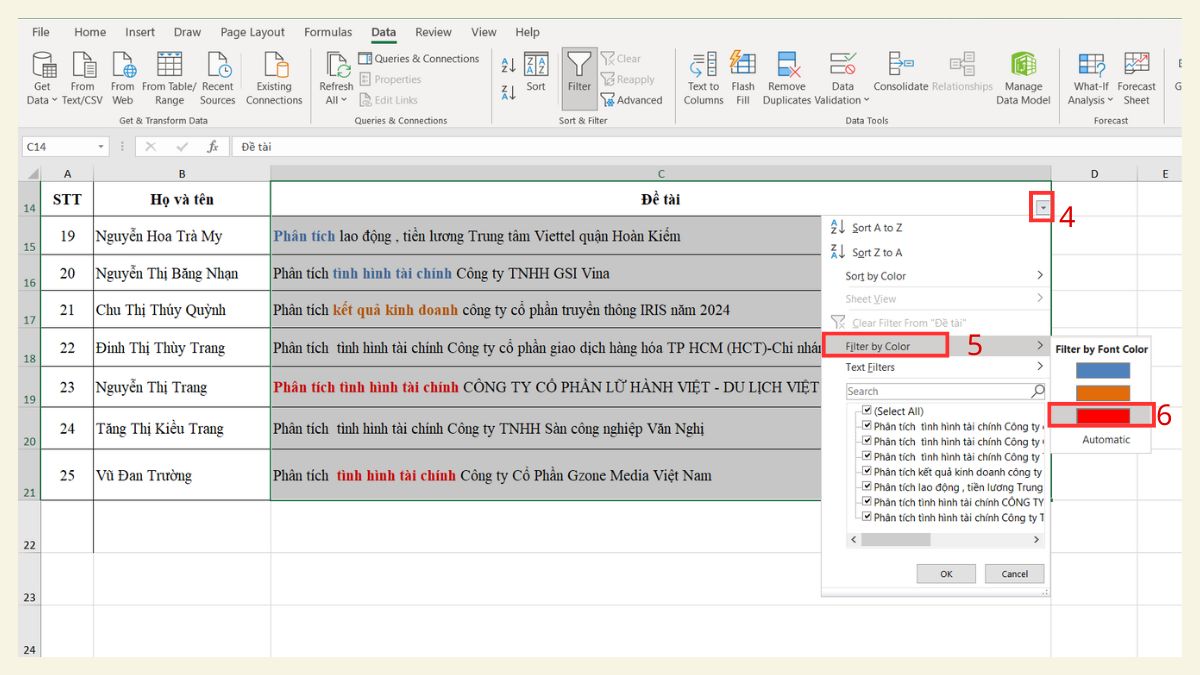
Task: Click OK to apply the filter
Action: pos(945,573)
